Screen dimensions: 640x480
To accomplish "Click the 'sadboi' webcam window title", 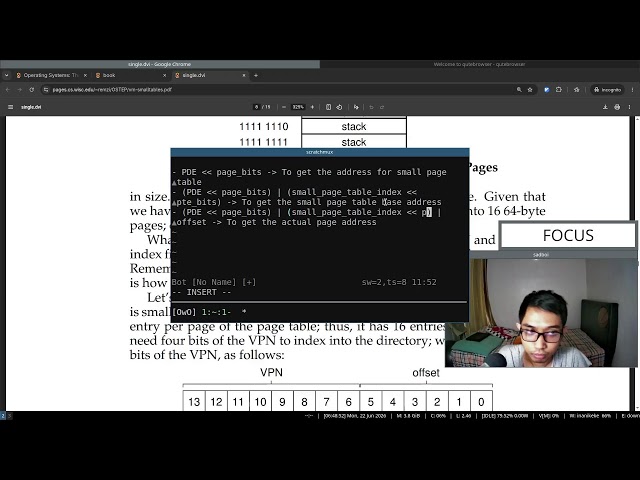I will [541, 255].
